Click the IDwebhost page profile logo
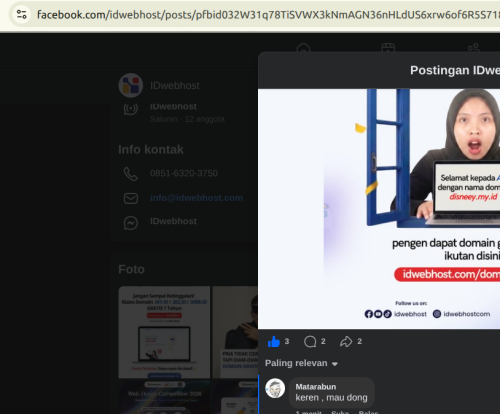Screen dimensions: 500x414 [x=131, y=85]
